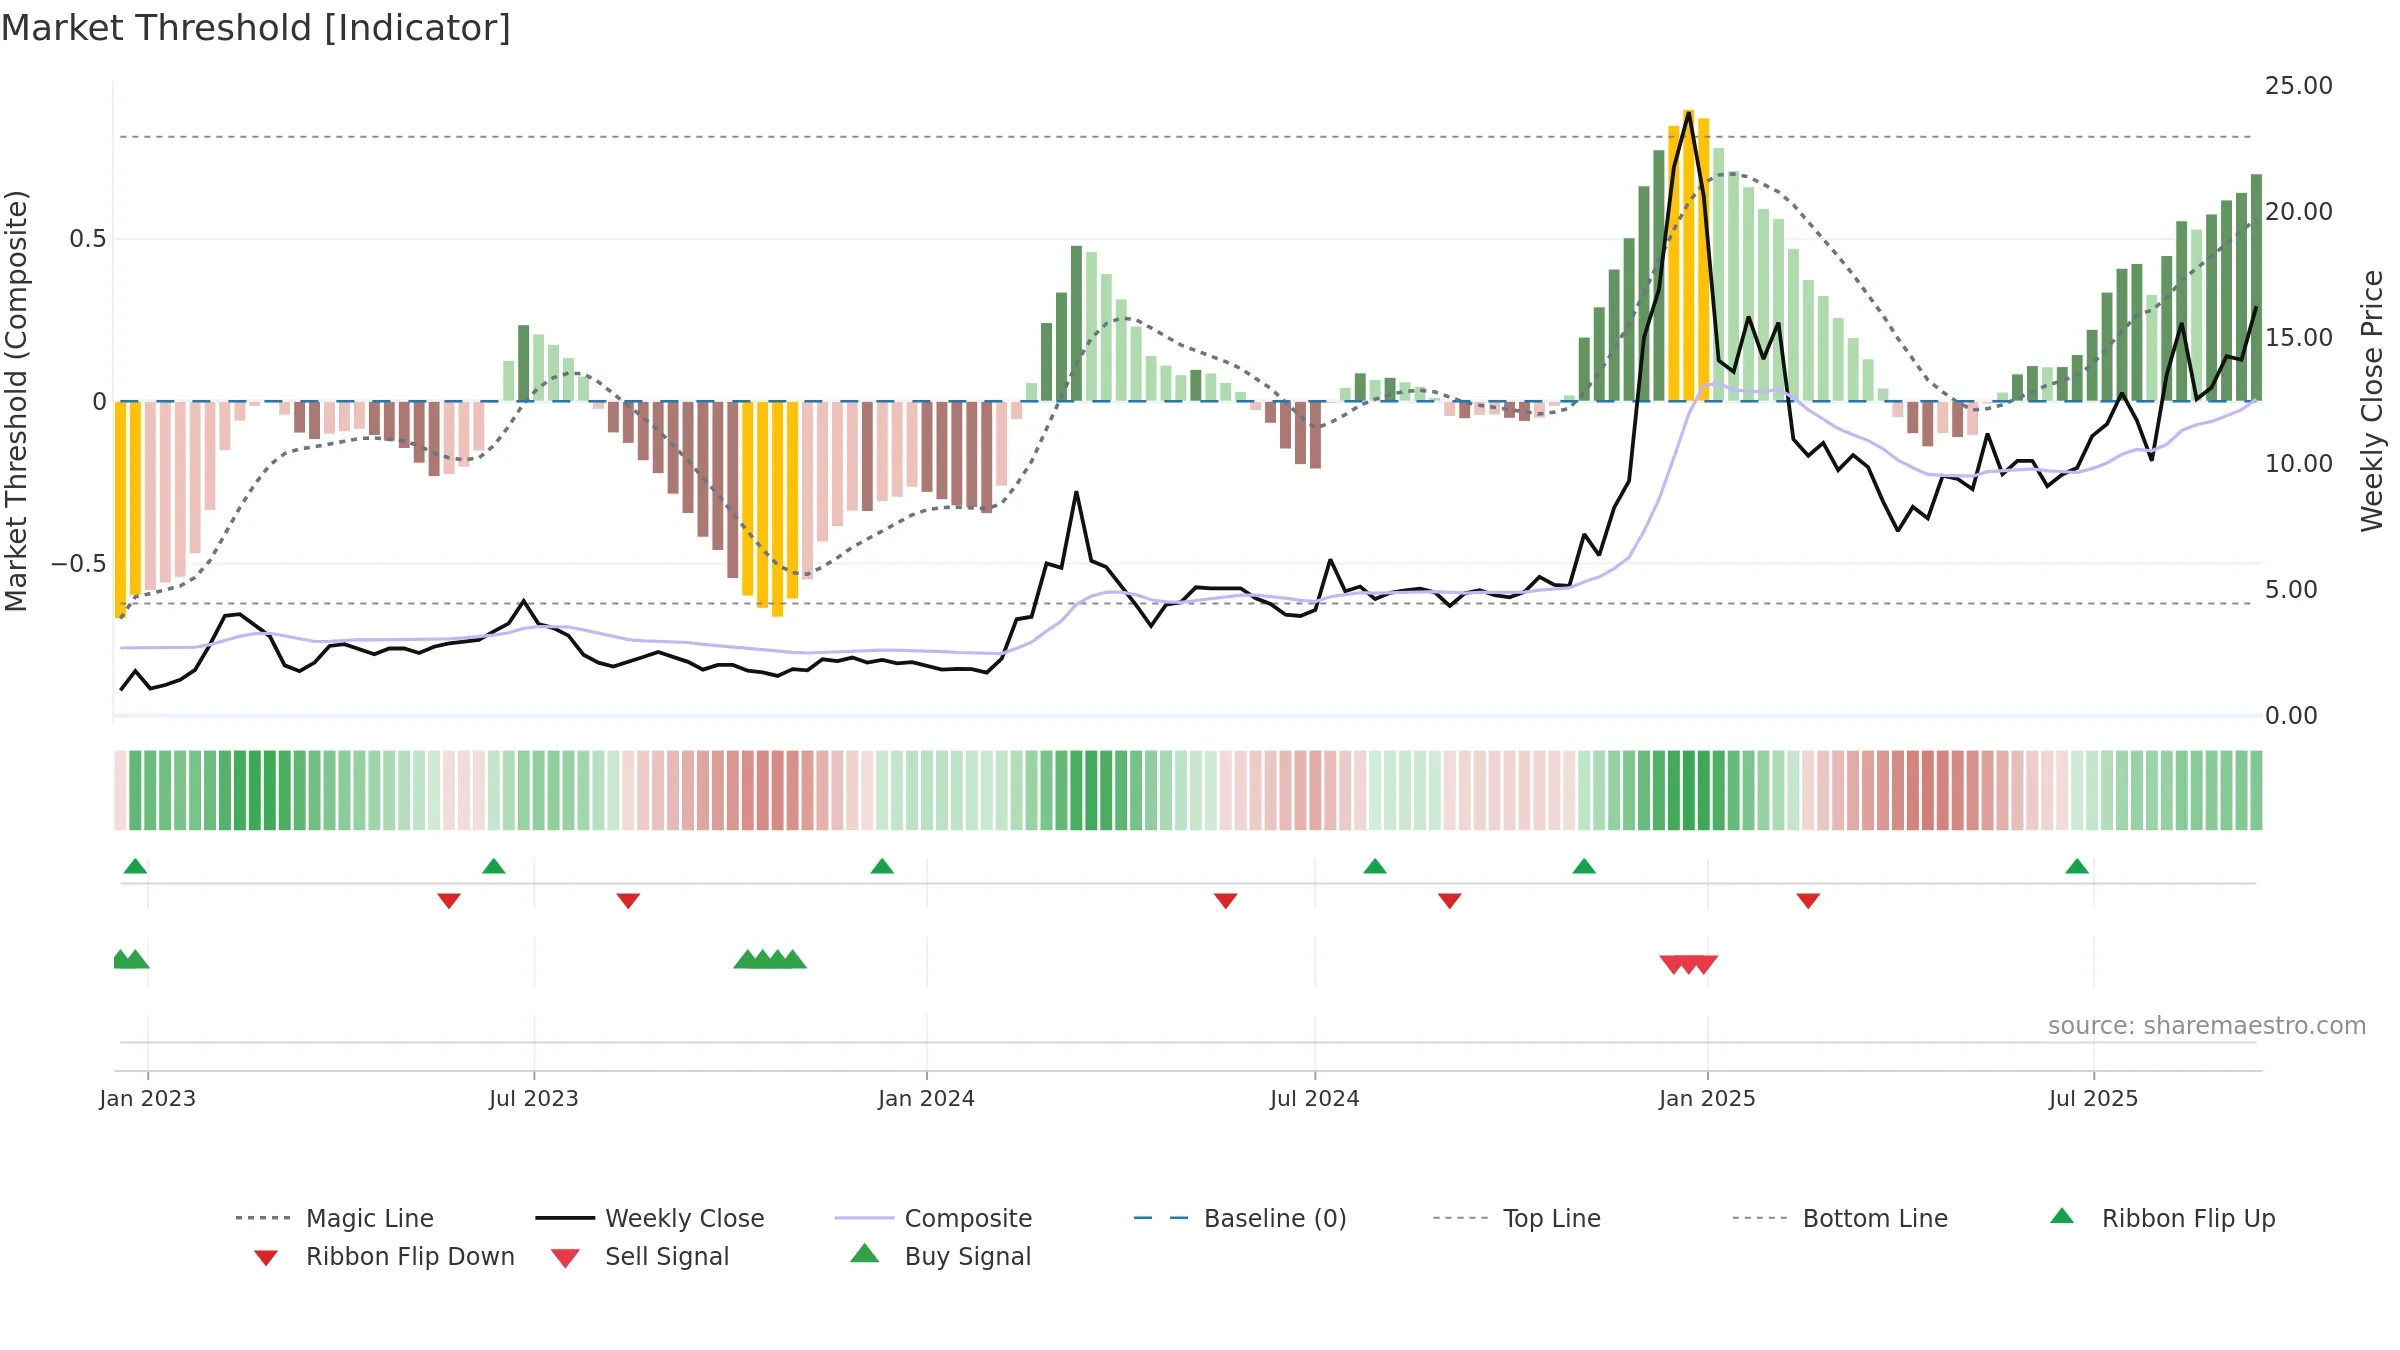Click the red triangle icon beside Ribbon Flip Down
The image size is (2400, 1350).
(x=266, y=1258)
